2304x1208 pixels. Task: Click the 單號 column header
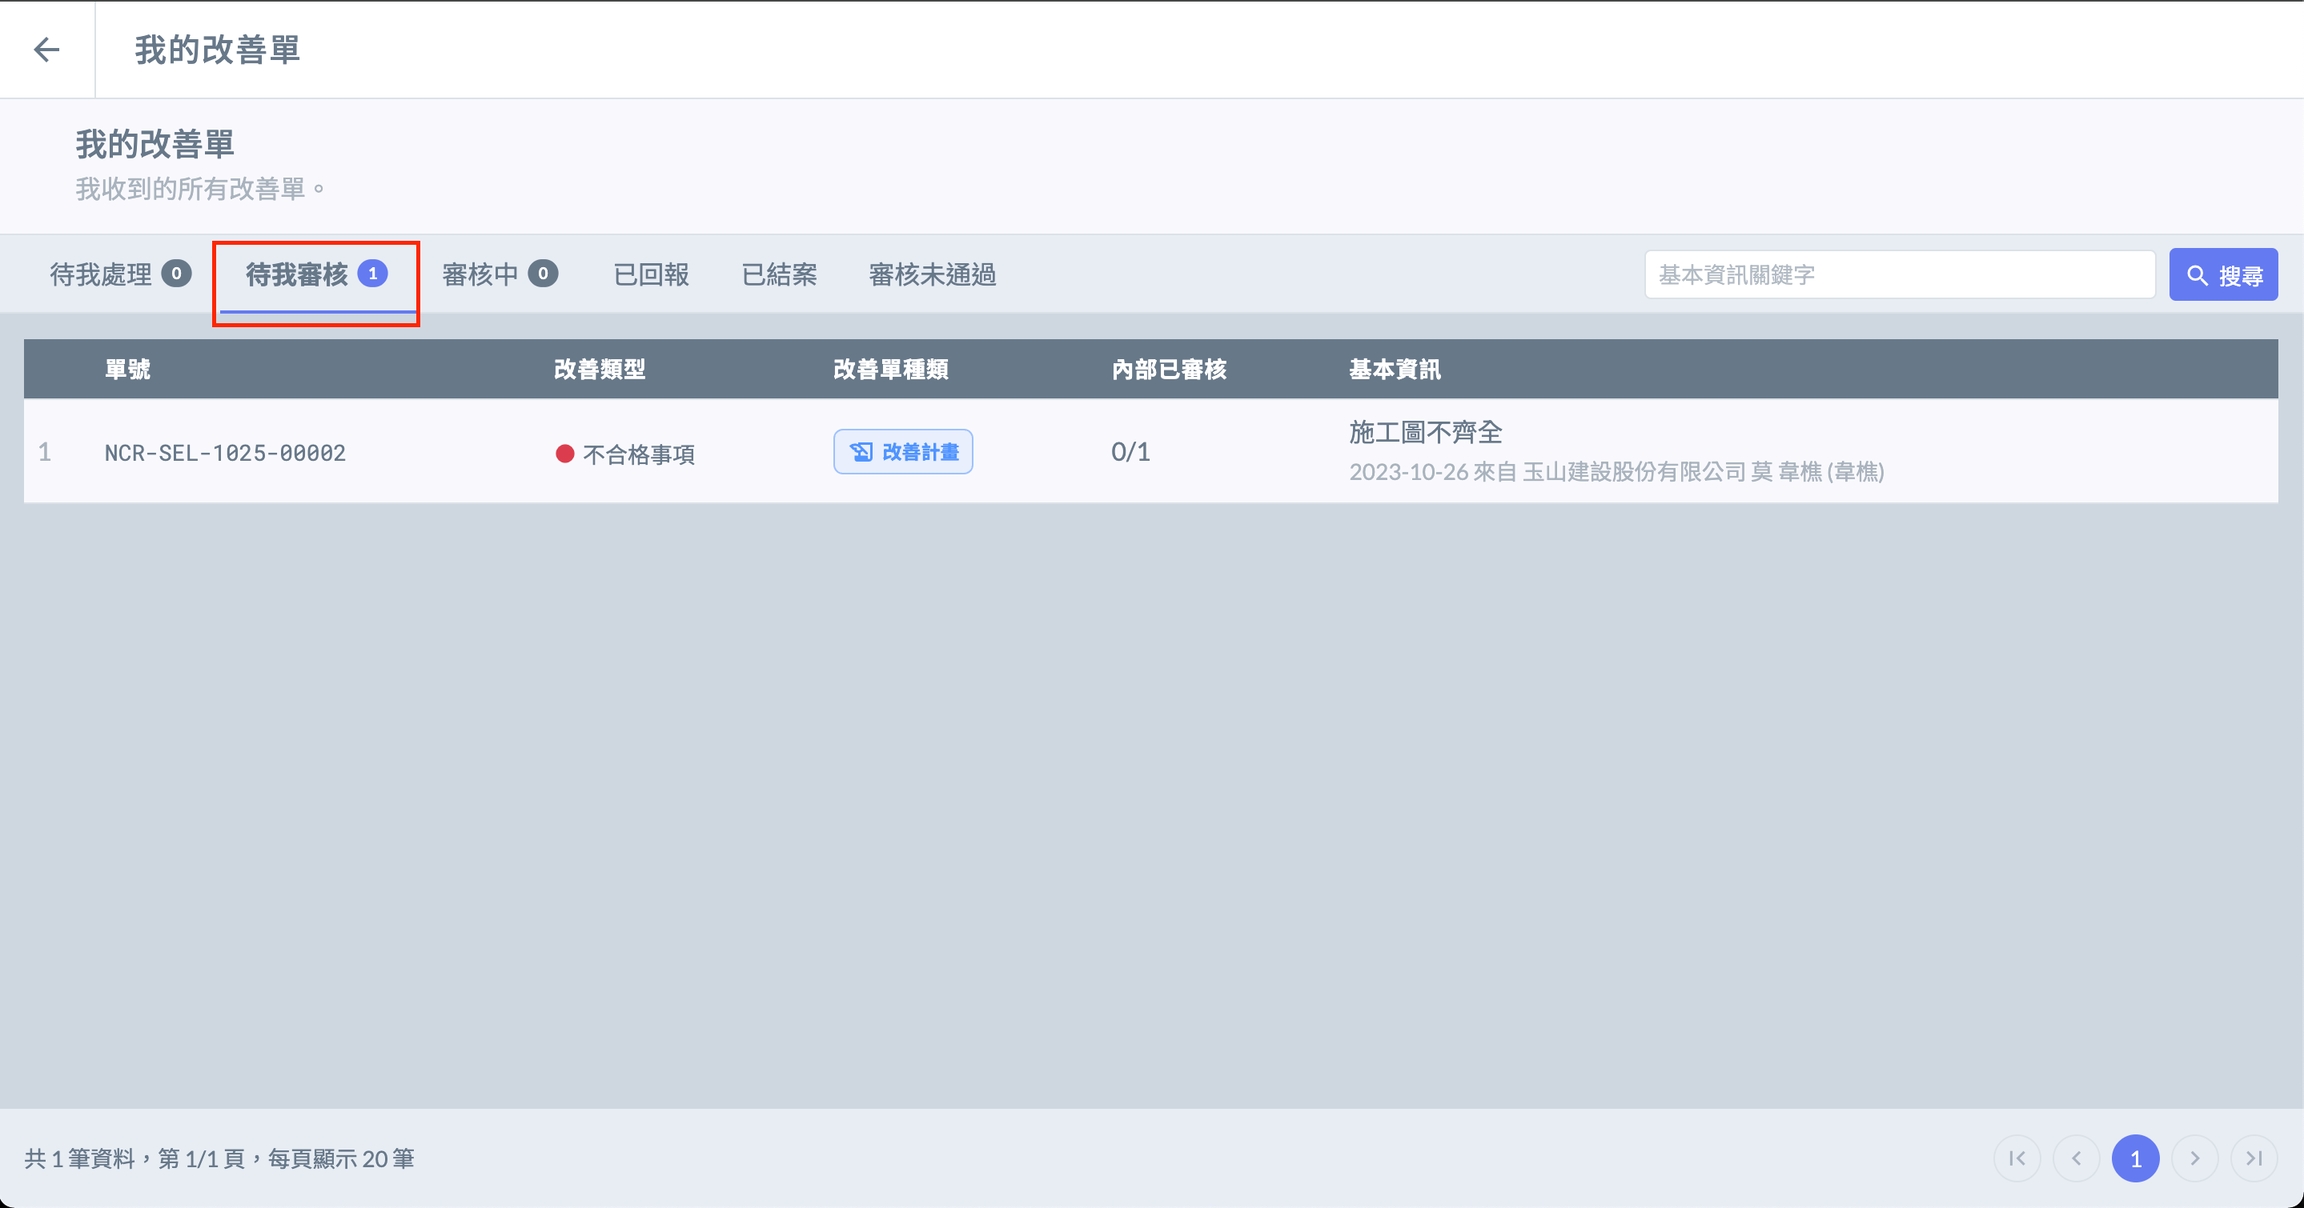tap(128, 369)
